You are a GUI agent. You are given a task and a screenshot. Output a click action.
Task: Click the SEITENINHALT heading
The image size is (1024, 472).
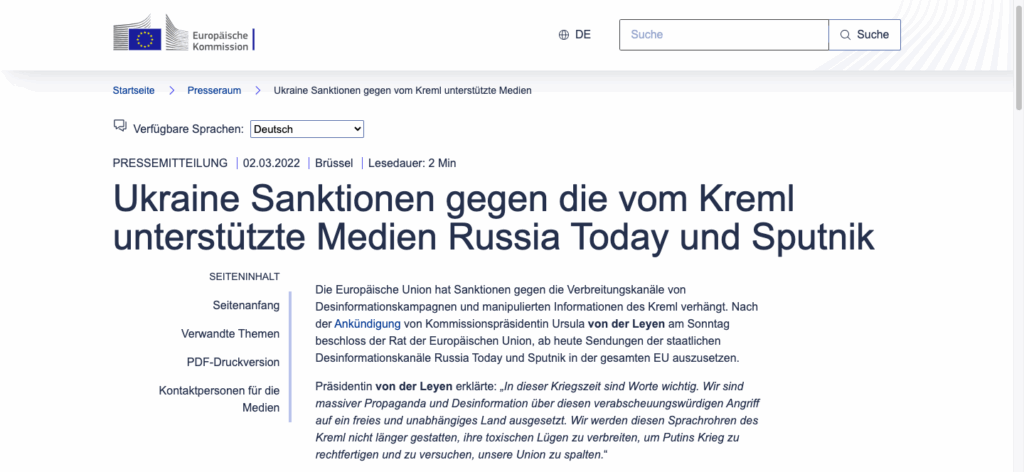tap(244, 277)
